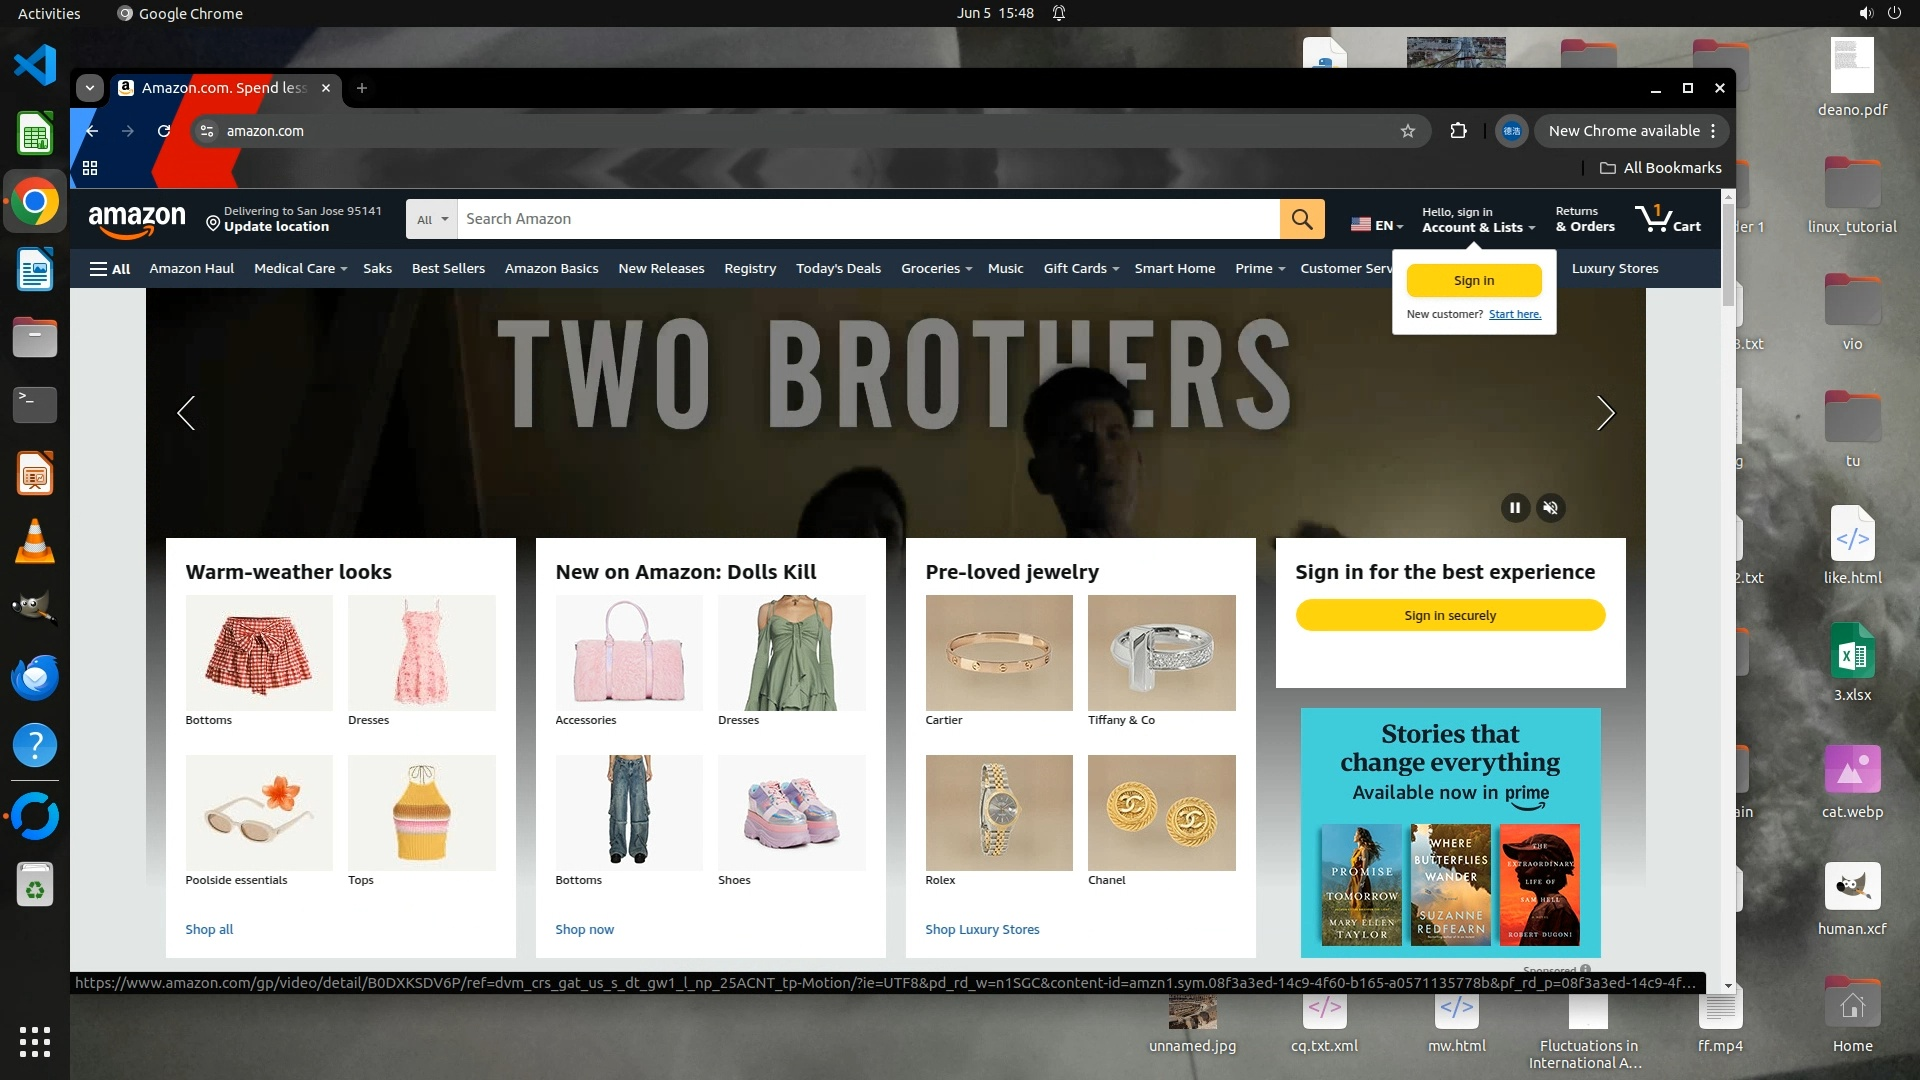Show next hero banner slide
The height and width of the screenshot is (1080, 1920).
click(1605, 413)
